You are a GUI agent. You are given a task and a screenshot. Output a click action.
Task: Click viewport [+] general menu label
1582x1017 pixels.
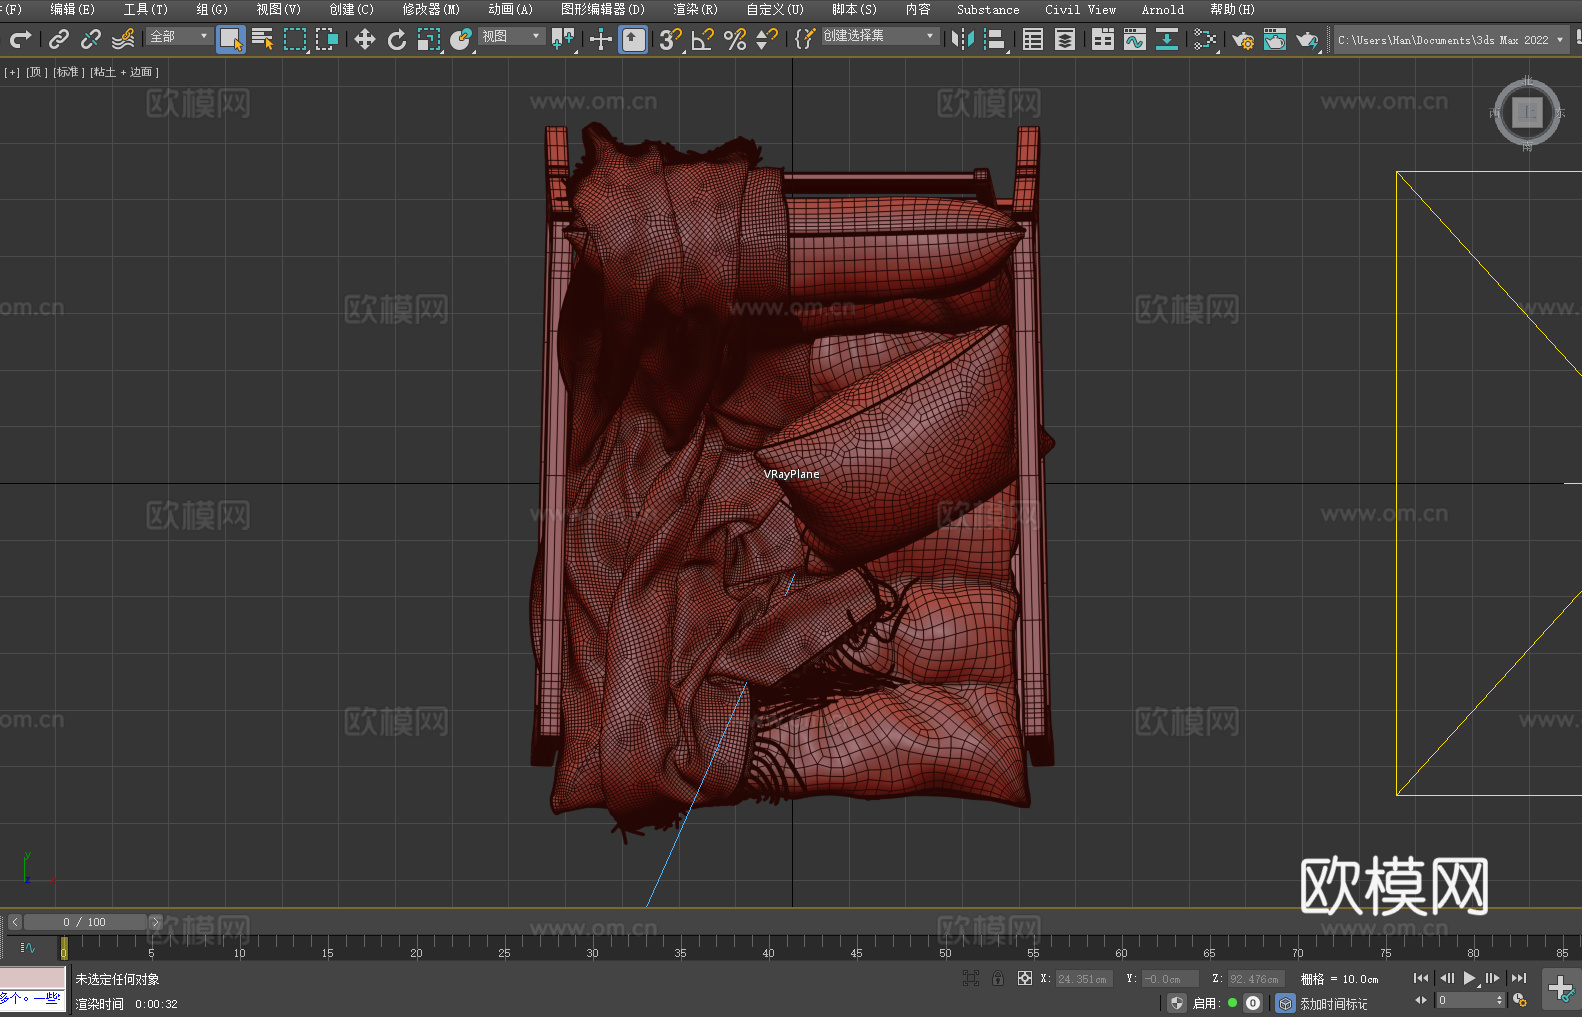(x=11, y=72)
